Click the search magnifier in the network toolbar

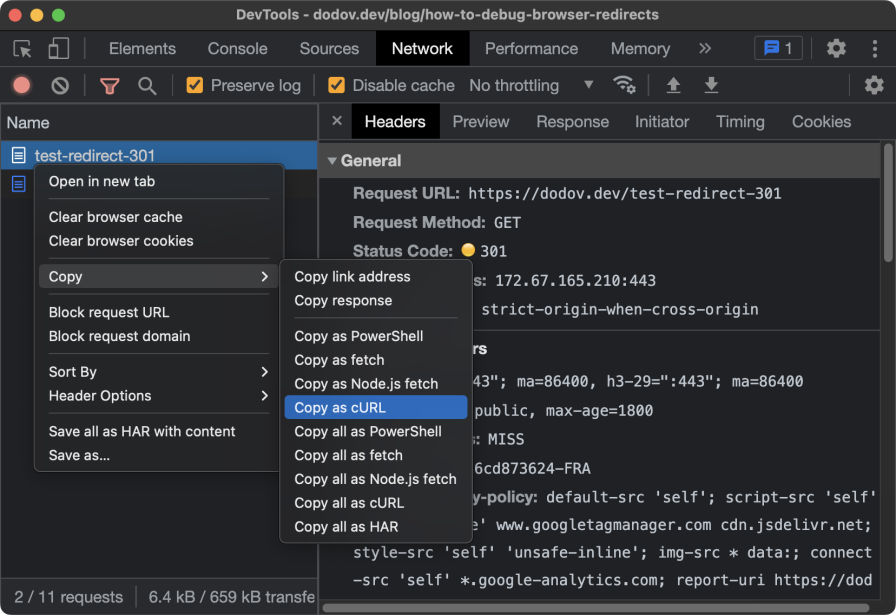(148, 85)
